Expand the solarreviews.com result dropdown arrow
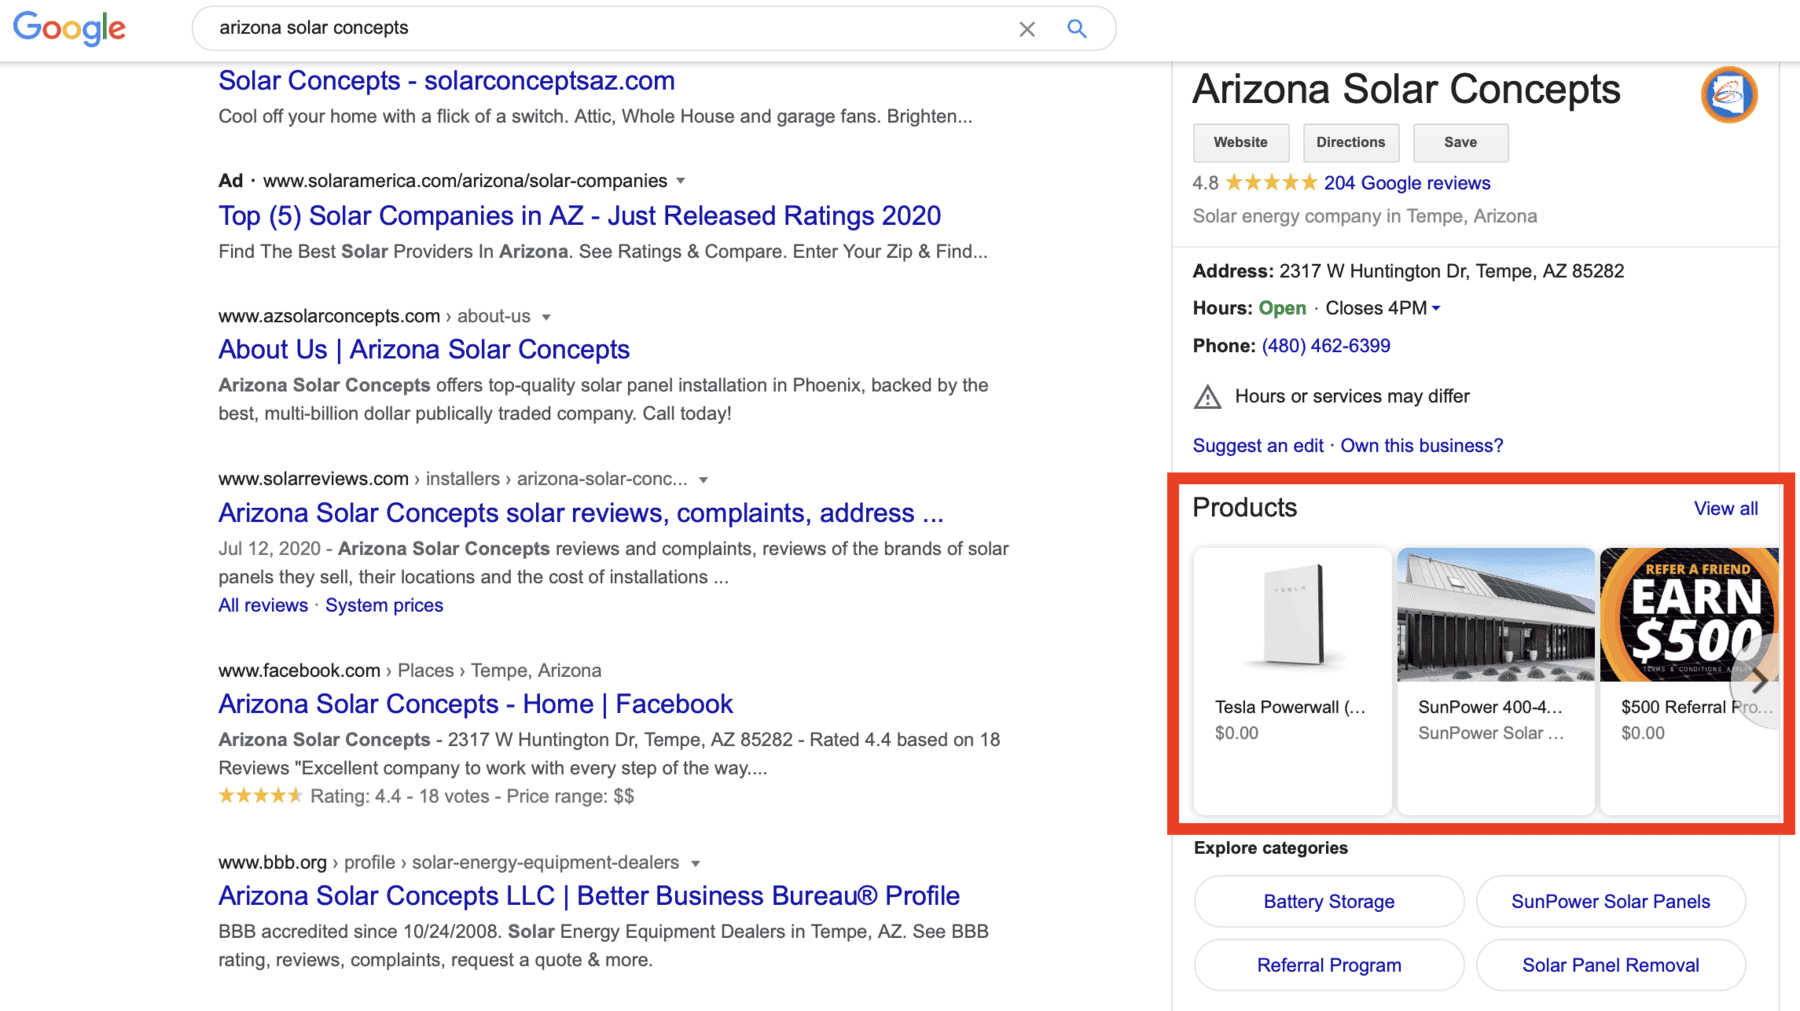This screenshot has height=1011, width=1800. [704, 480]
